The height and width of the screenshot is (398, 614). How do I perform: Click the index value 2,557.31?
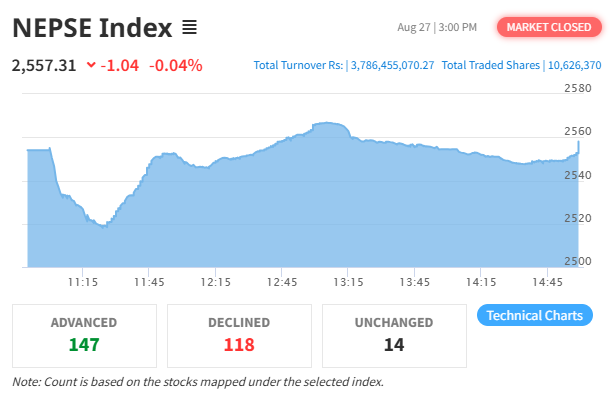[44, 65]
